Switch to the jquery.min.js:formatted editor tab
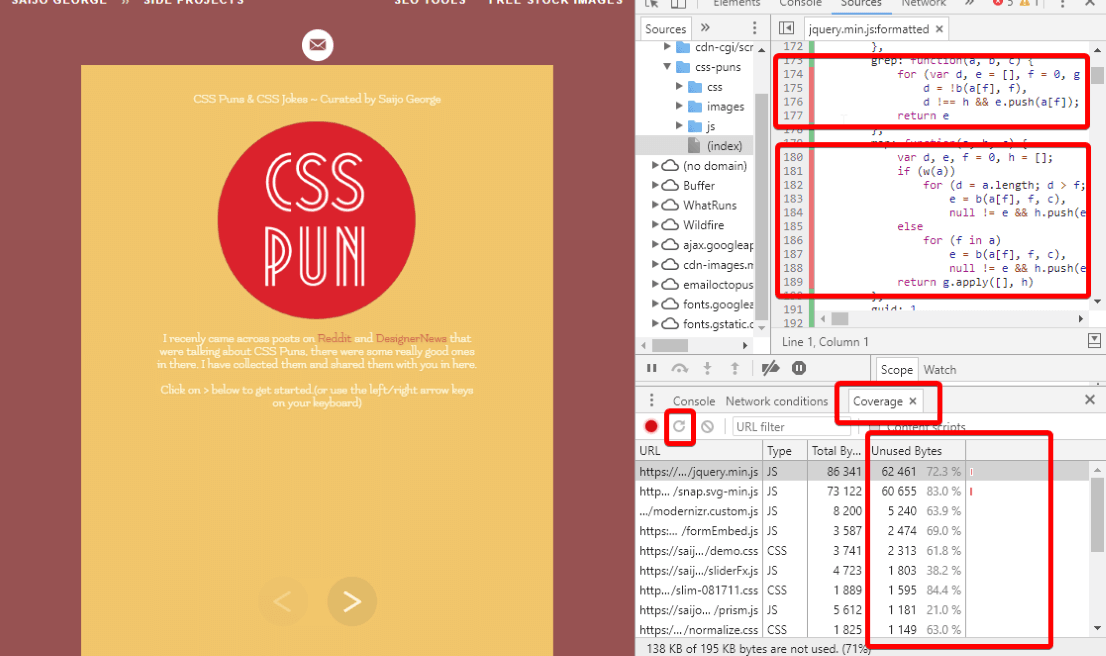Screen dimensions: 1106x656 pos(868,29)
